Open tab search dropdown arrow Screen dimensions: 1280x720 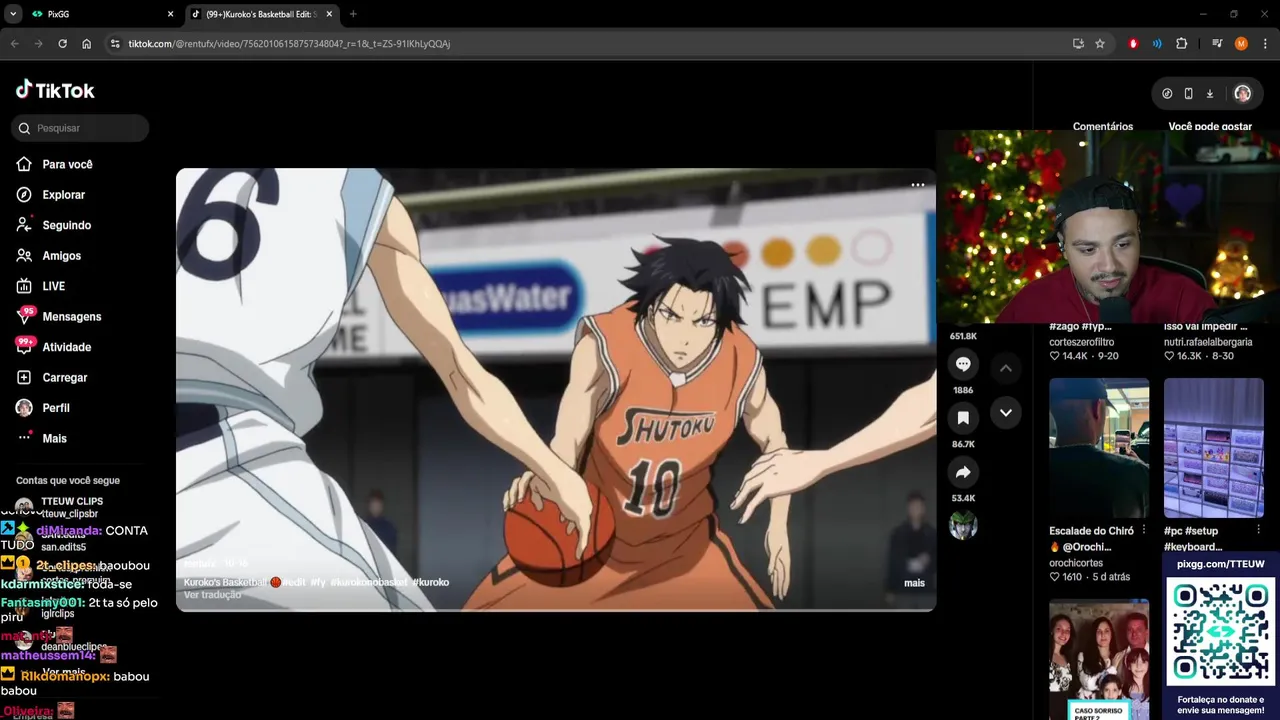pyautogui.click(x=13, y=14)
